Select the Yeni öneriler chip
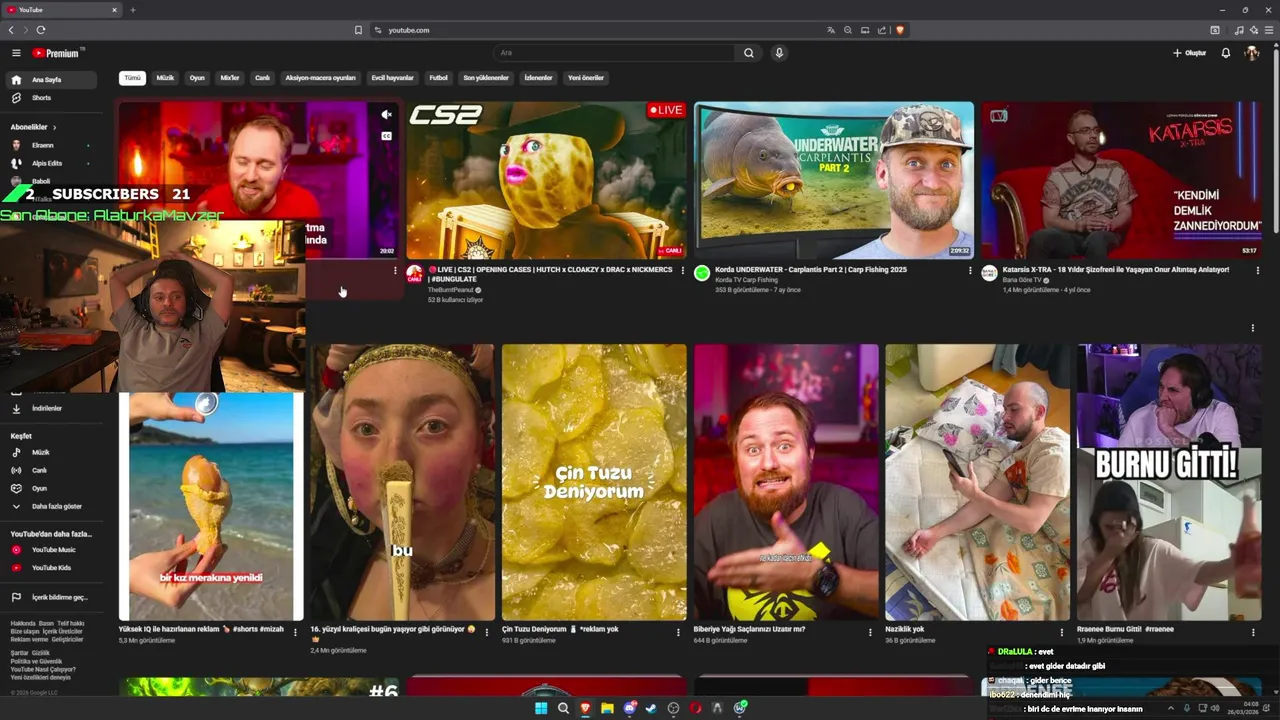Viewport: 1280px width, 720px height. click(x=586, y=78)
